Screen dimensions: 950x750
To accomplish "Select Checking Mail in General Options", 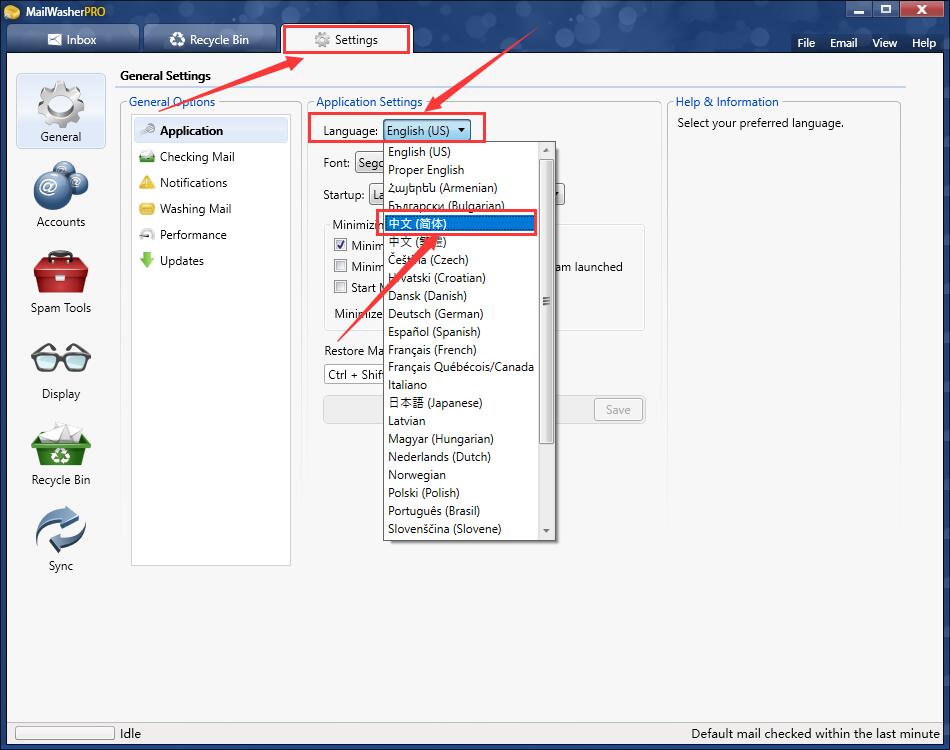I will click(x=211, y=157).
